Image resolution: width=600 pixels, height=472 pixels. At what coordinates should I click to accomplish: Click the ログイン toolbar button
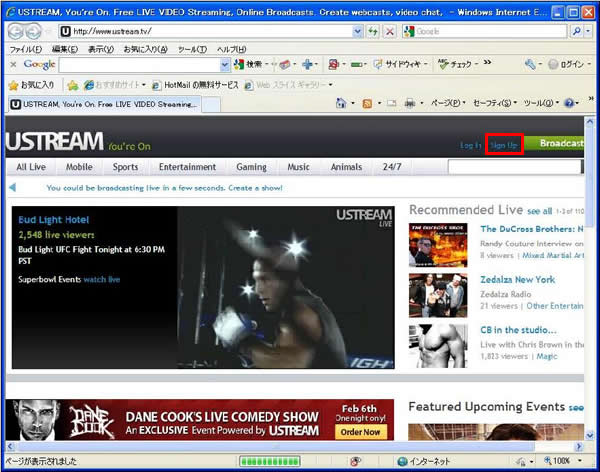tap(567, 64)
